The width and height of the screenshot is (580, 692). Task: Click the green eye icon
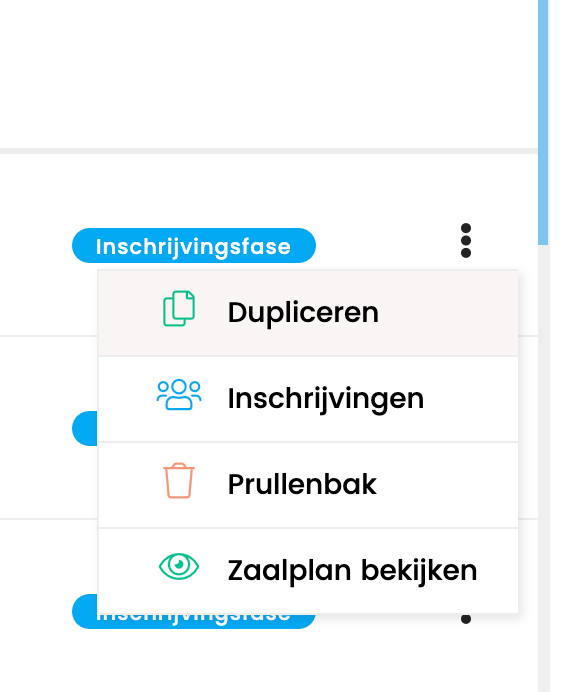(179, 566)
